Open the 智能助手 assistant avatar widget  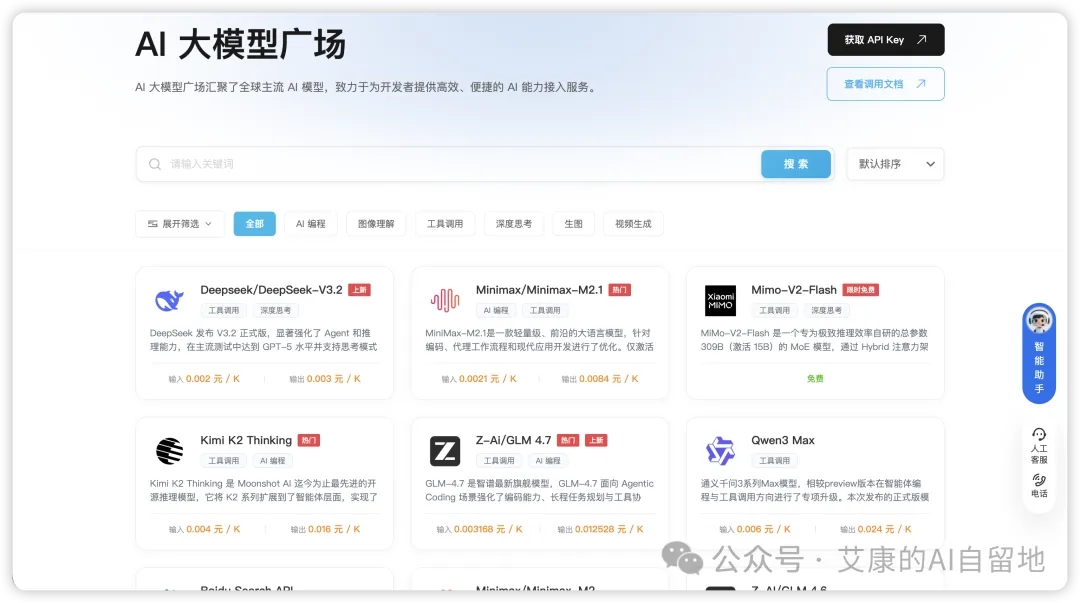[x=1039, y=353]
